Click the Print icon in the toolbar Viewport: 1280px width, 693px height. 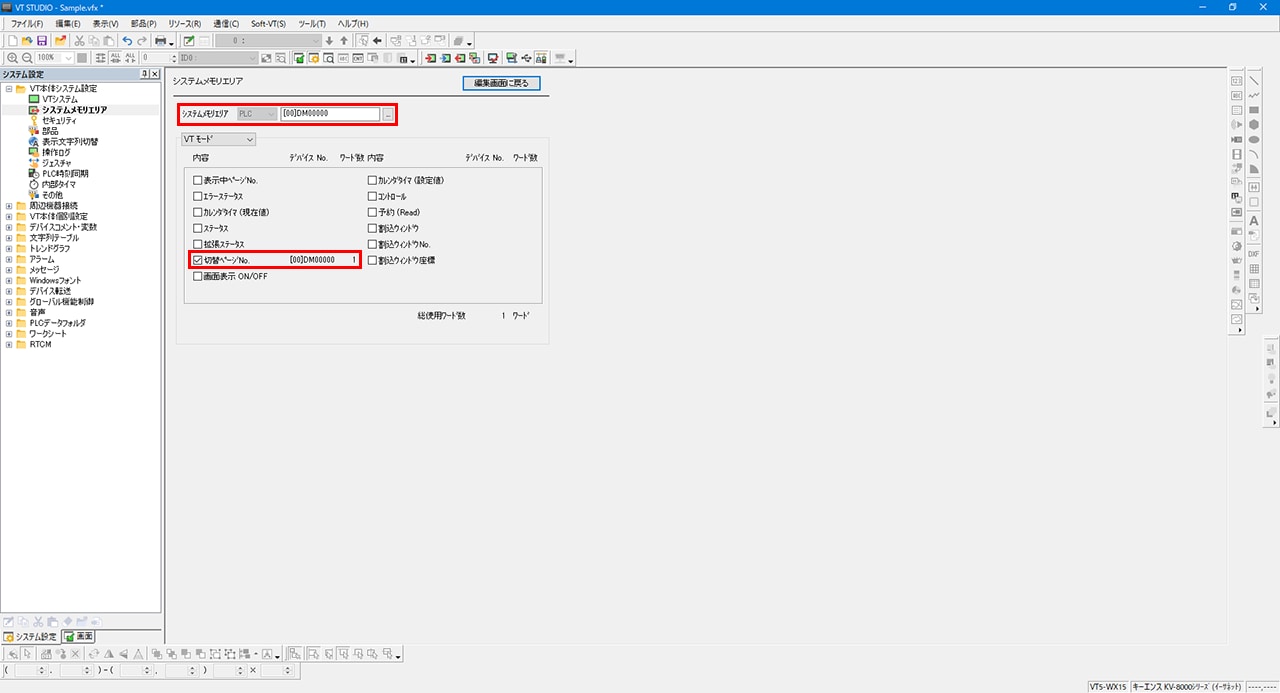click(x=160, y=41)
